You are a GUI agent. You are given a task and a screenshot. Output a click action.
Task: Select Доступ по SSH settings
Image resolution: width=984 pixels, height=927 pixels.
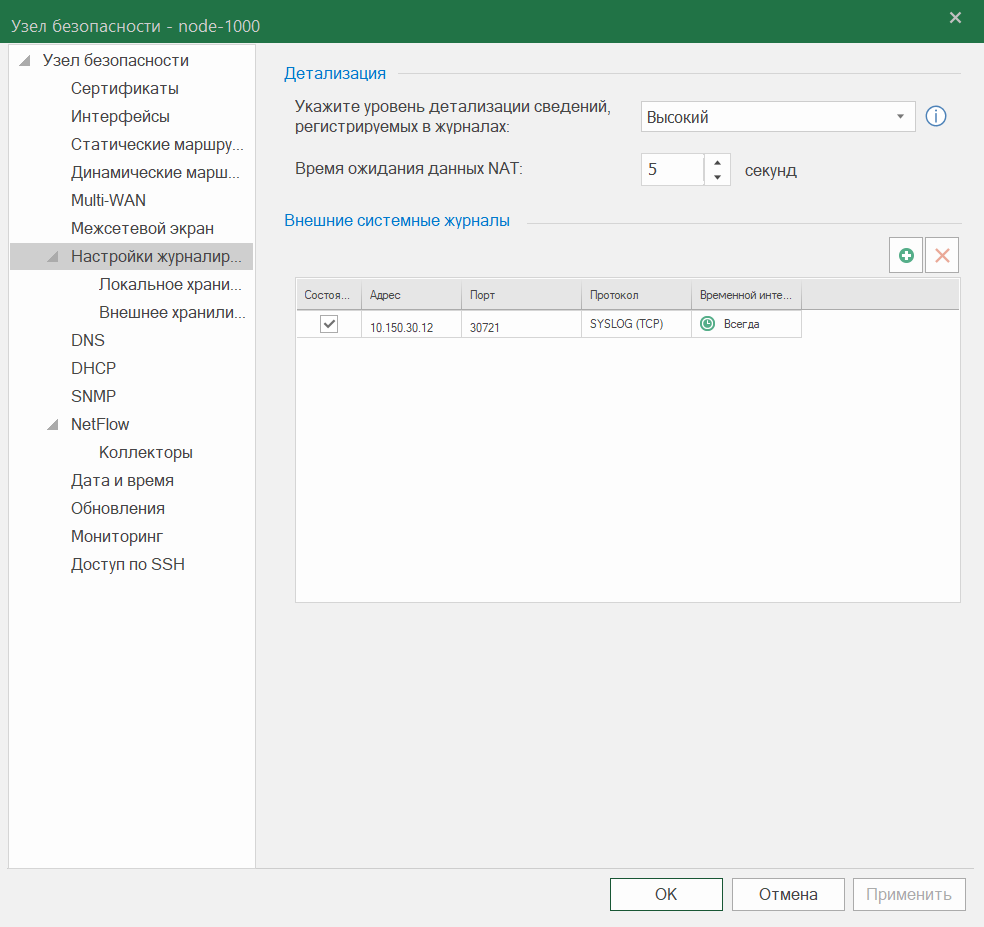pyautogui.click(x=126, y=564)
